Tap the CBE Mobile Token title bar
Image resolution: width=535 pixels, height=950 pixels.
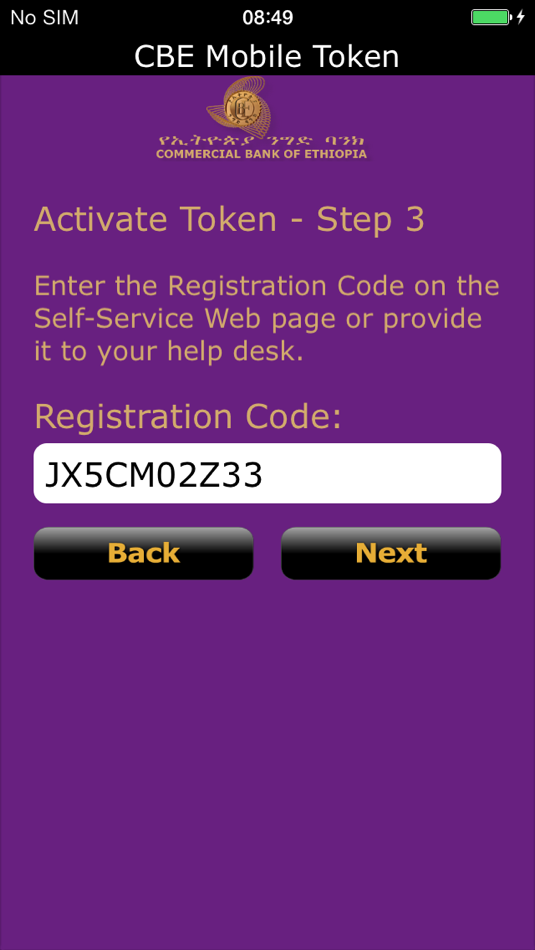[x=267, y=56]
